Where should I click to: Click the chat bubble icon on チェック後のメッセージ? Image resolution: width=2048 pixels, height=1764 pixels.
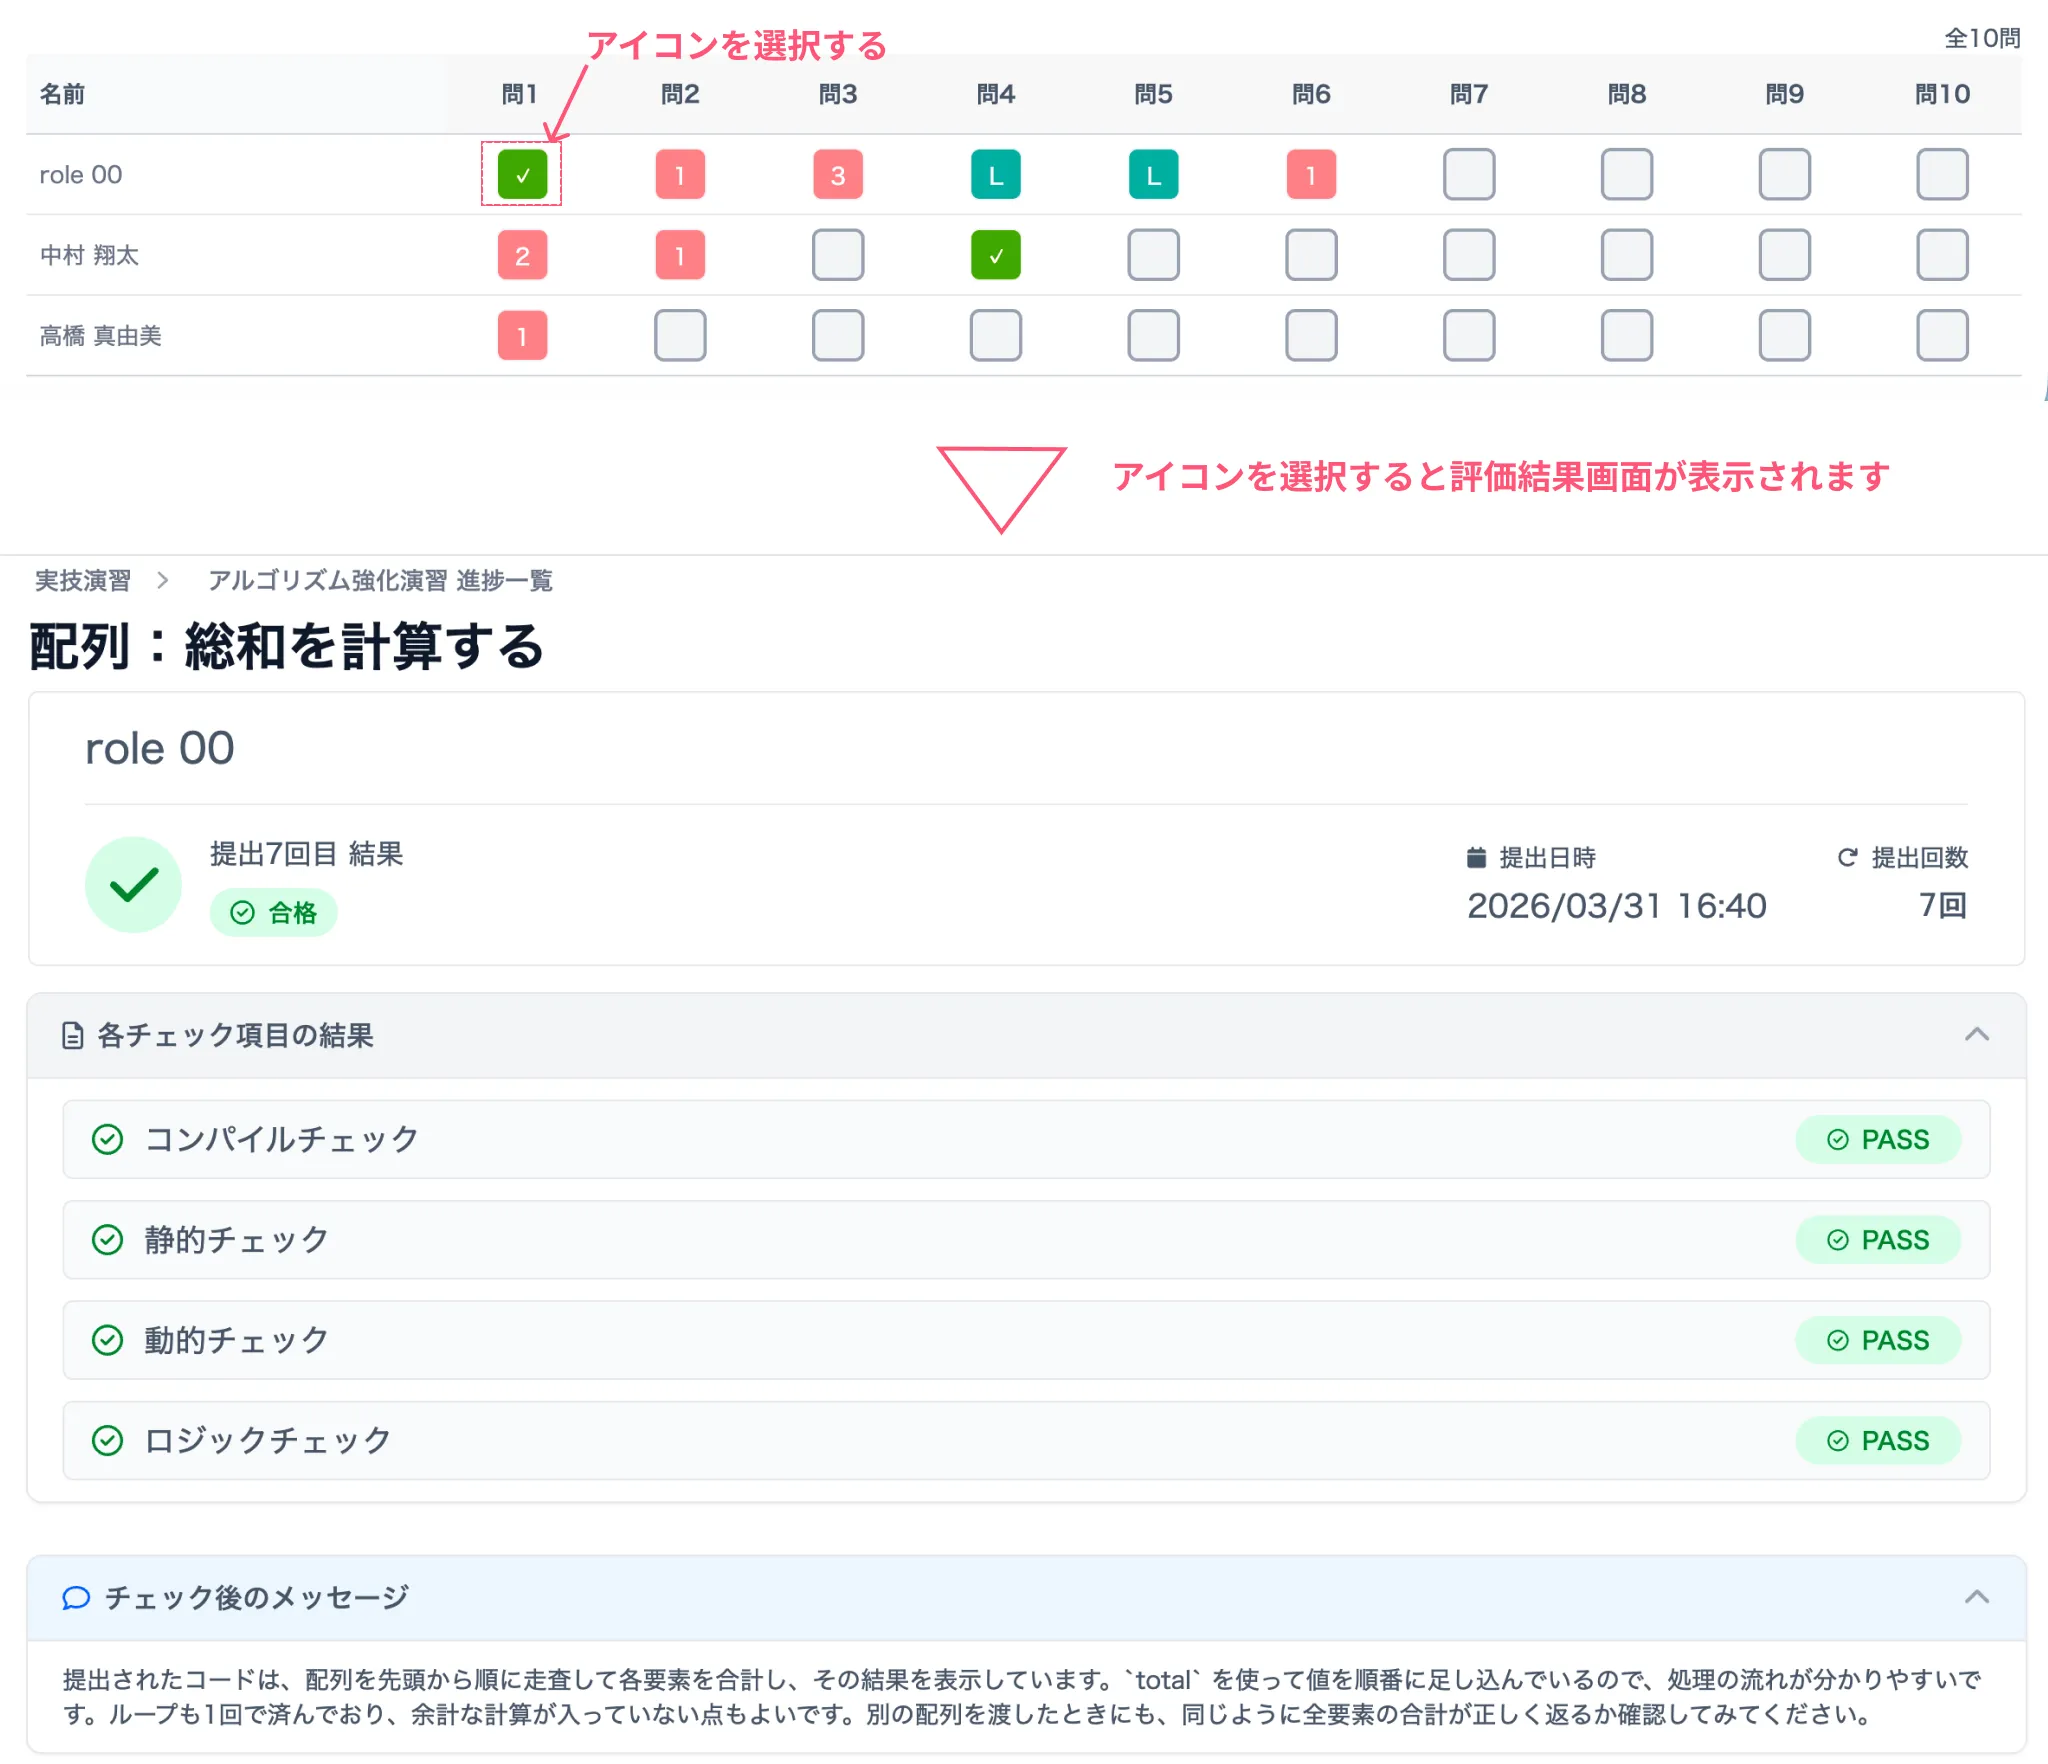coord(75,1597)
